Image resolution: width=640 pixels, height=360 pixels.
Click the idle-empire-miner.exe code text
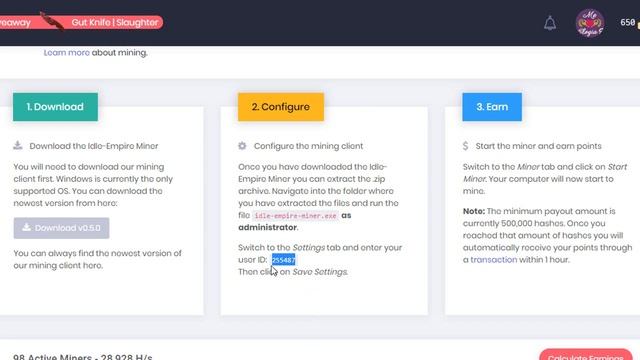pyautogui.click(x=296, y=216)
